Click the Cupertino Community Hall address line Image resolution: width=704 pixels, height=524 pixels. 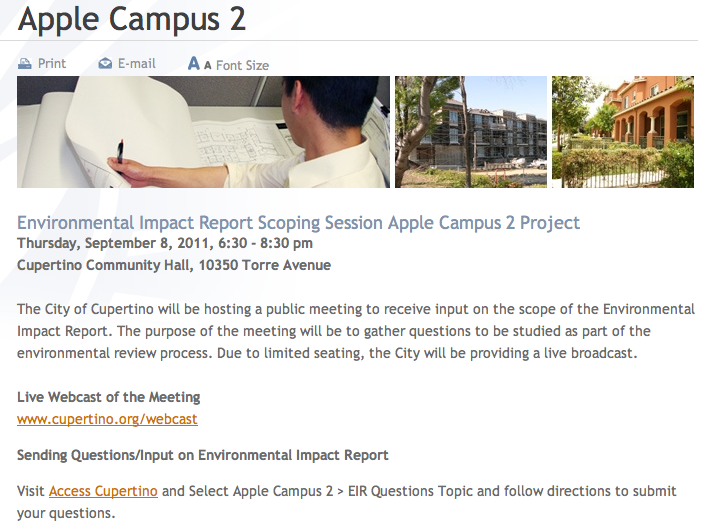coord(174,265)
